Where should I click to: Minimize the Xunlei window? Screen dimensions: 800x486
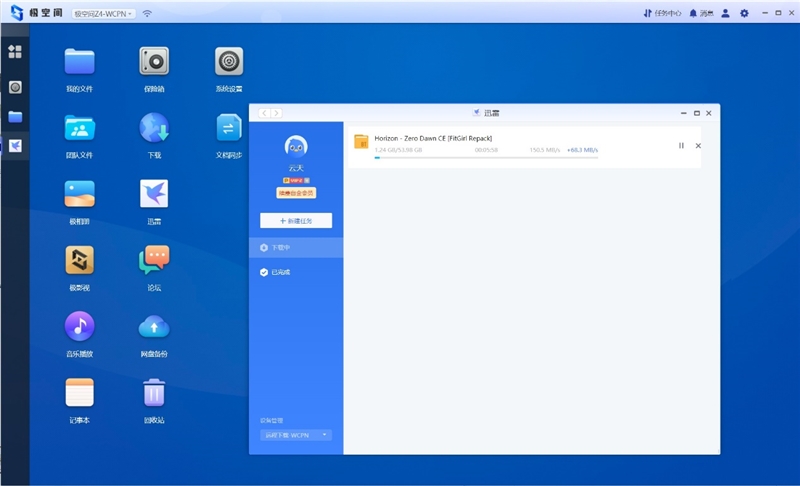684,113
